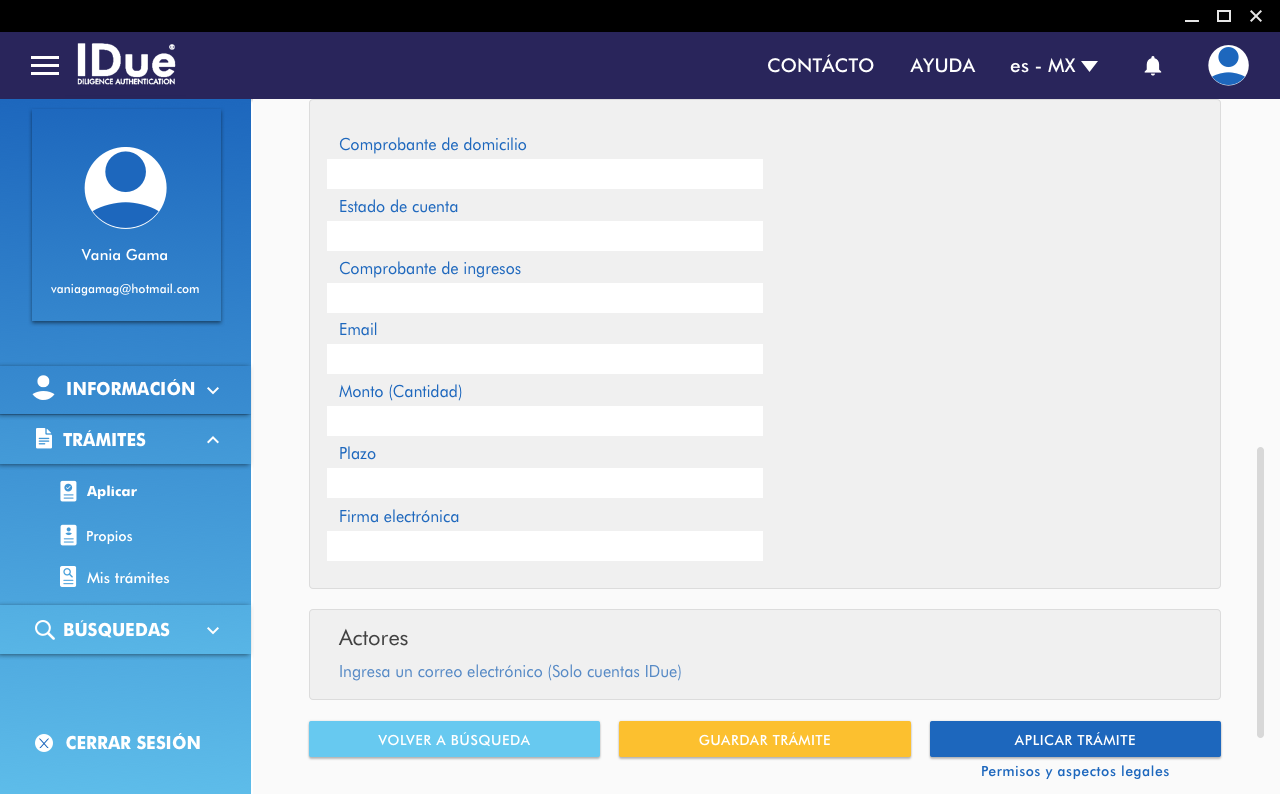Click the Mis trámites icon in sidebar
Screen dimensions: 1280x794
(x=68, y=577)
